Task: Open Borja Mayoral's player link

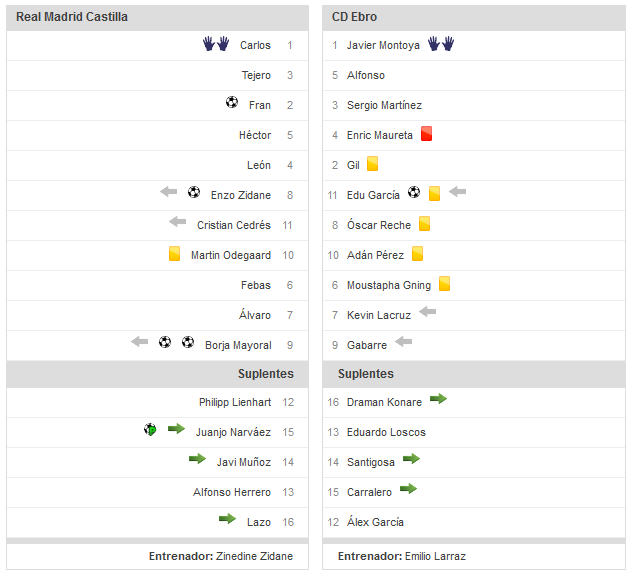Action: tap(238, 345)
